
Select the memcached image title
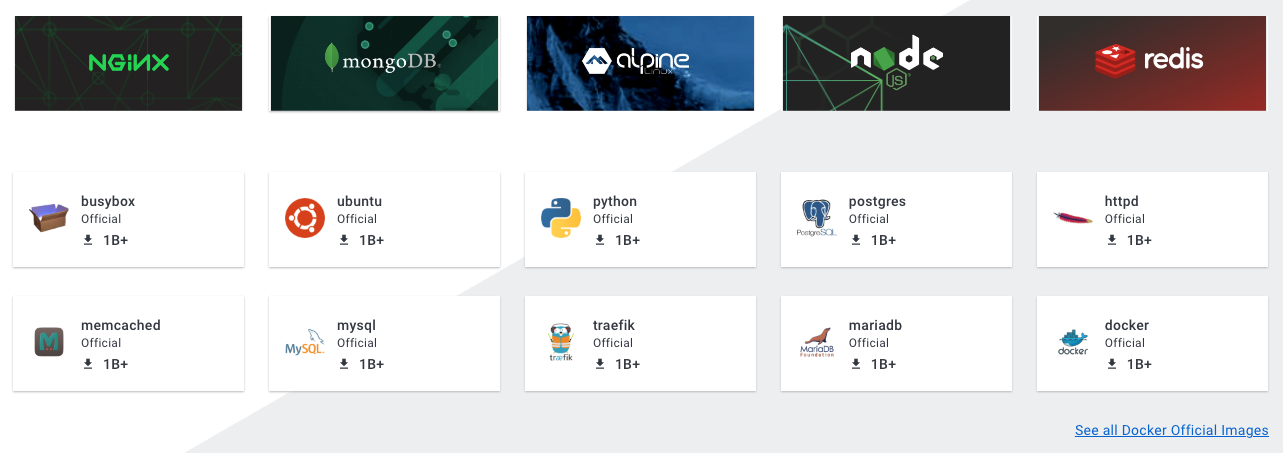coord(121,325)
